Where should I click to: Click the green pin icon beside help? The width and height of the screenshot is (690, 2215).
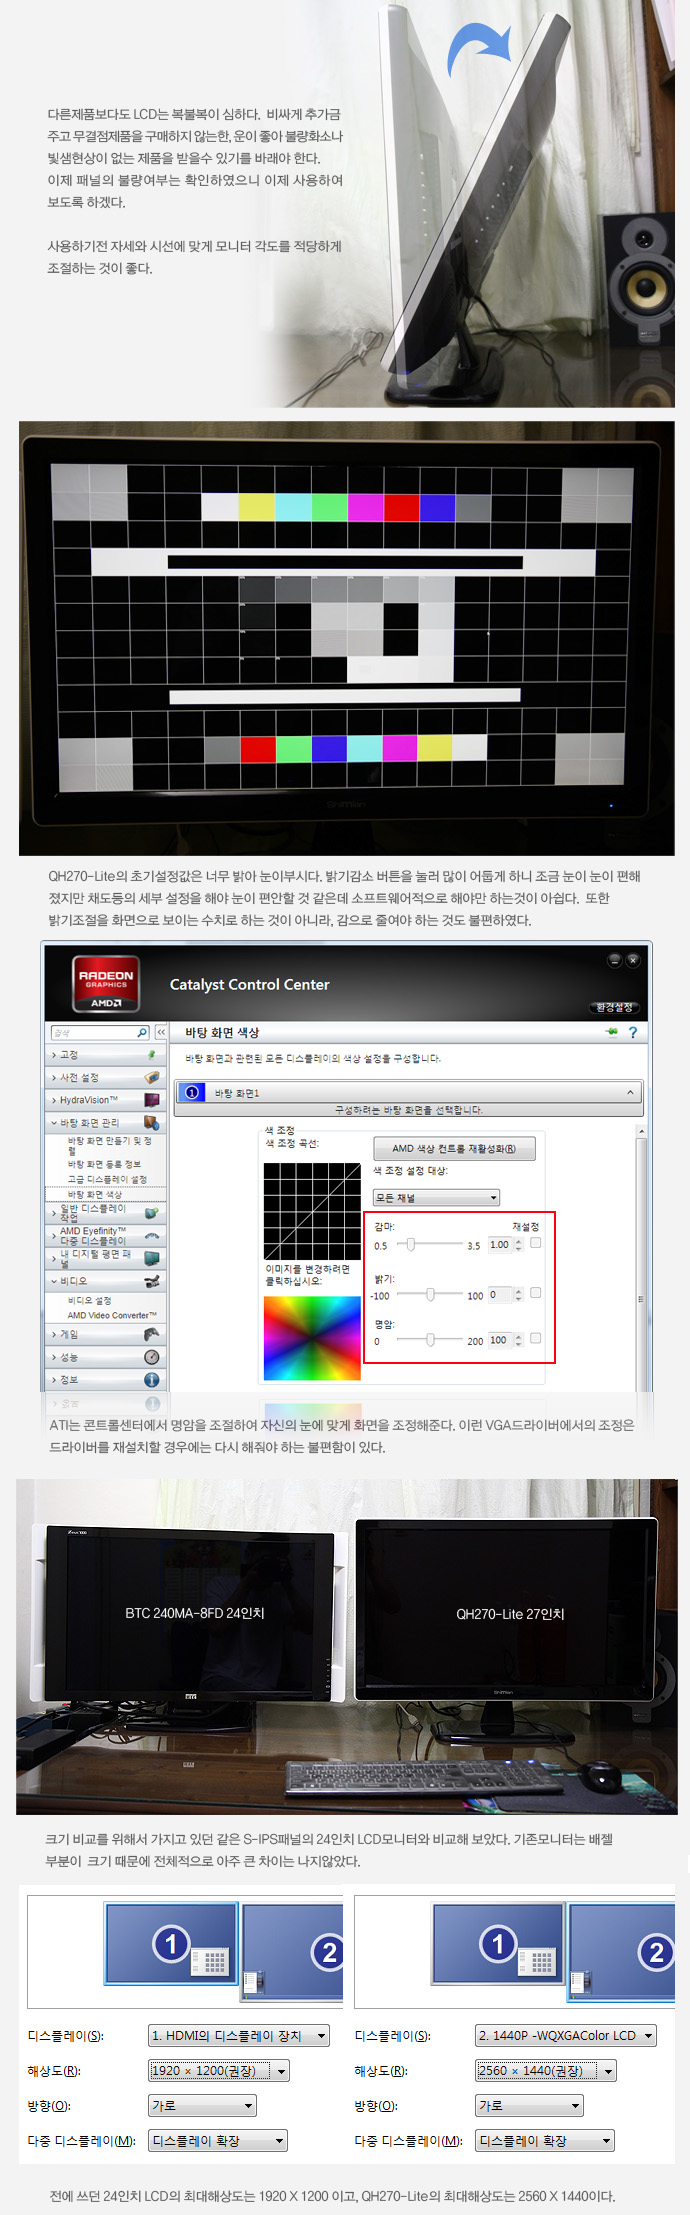click(611, 1032)
